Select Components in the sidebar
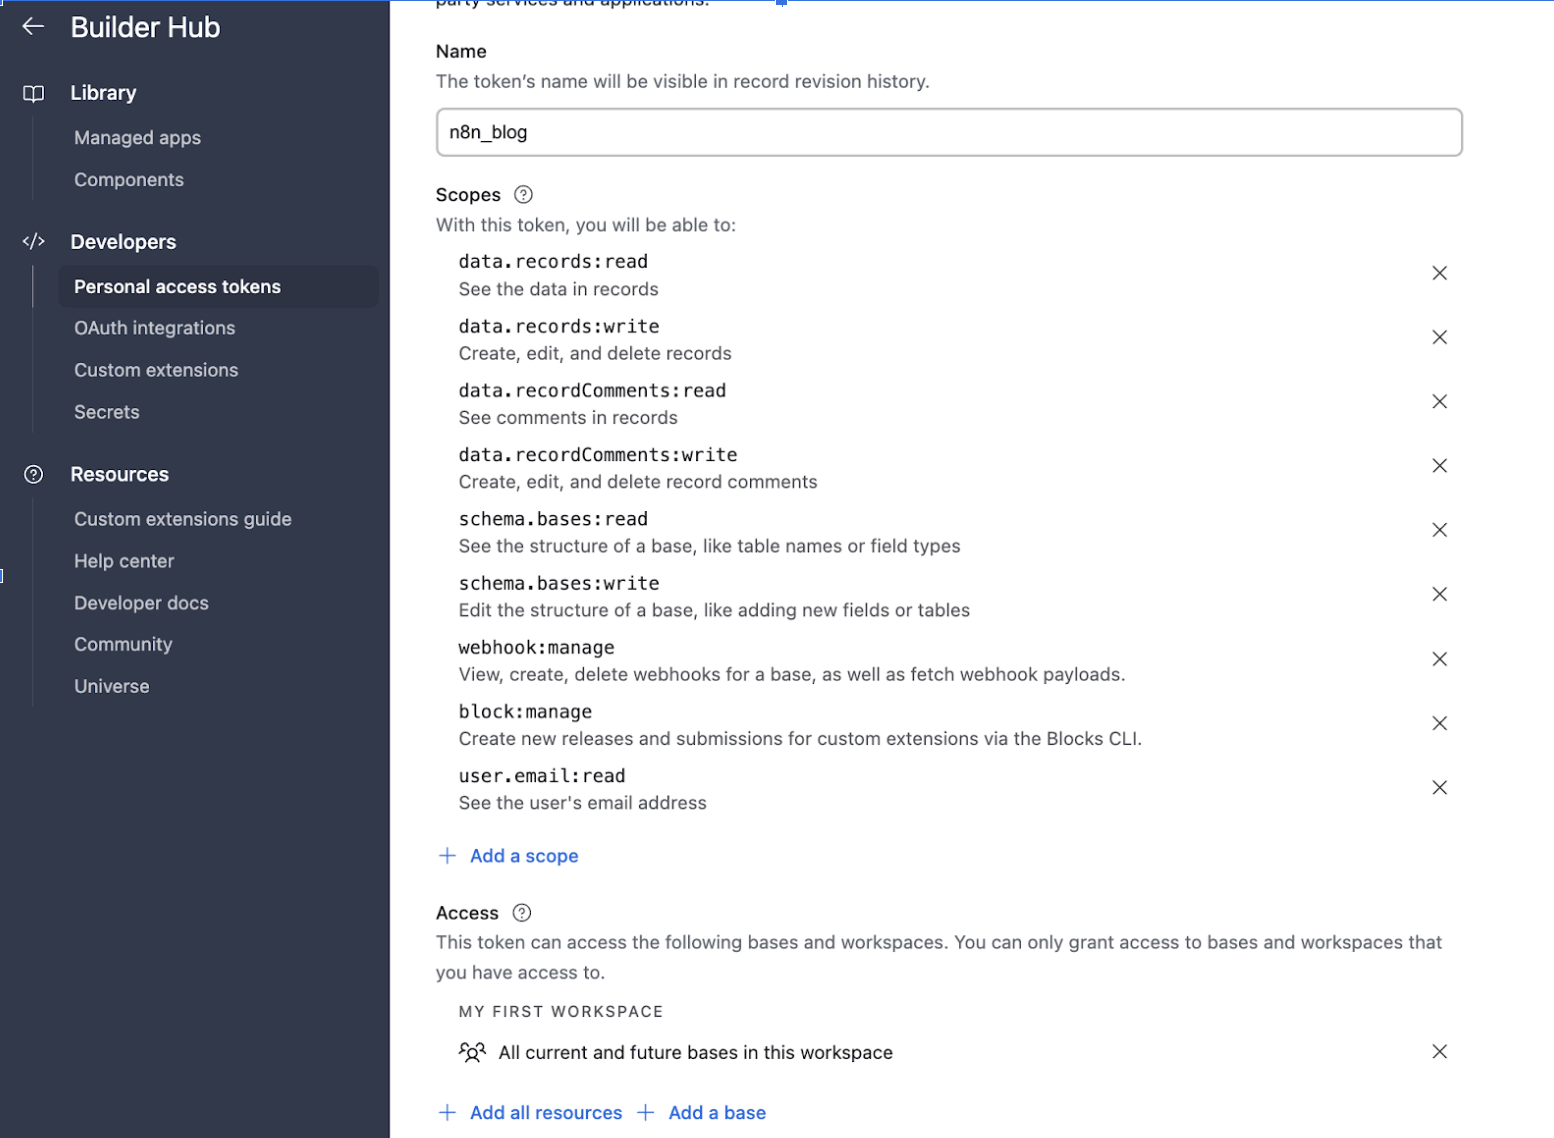This screenshot has width=1554, height=1138. tap(129, 180)
